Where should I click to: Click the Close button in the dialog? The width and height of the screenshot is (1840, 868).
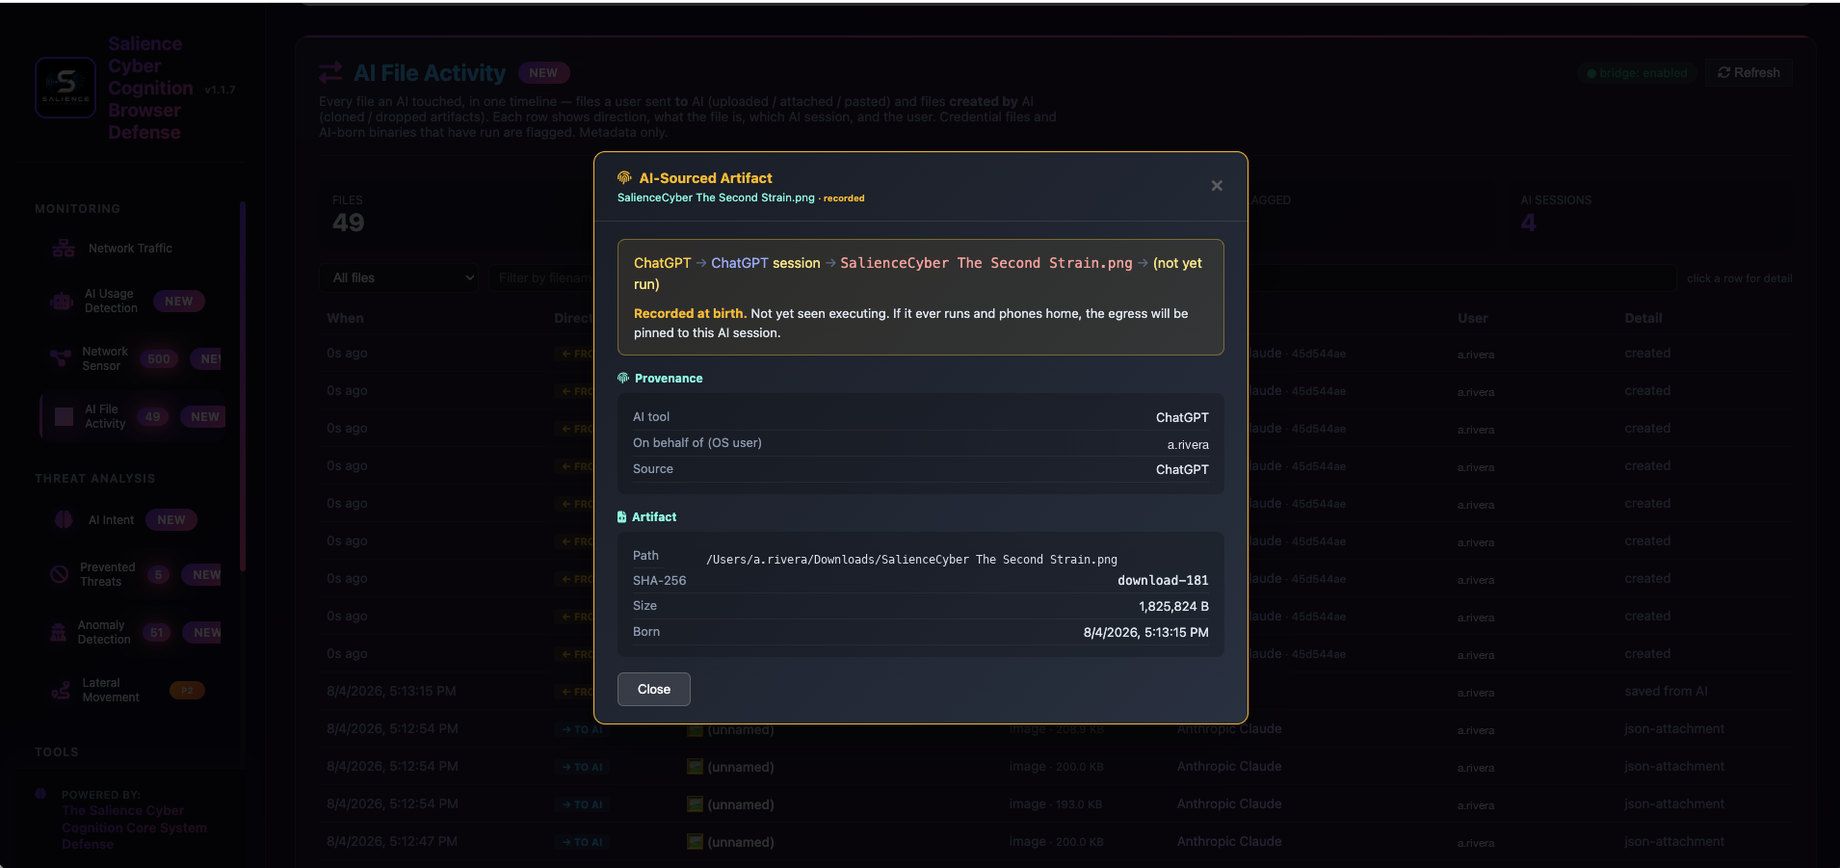653,689
